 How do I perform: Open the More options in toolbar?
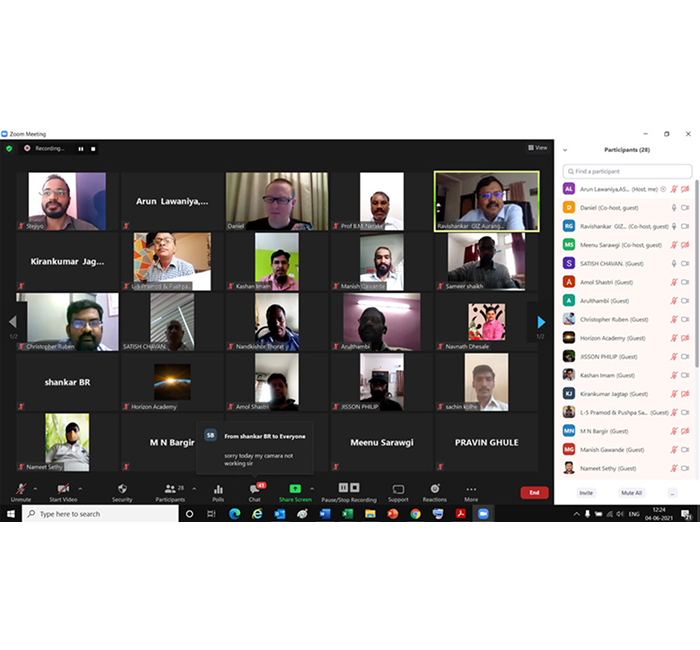click(x=471, y=492)
